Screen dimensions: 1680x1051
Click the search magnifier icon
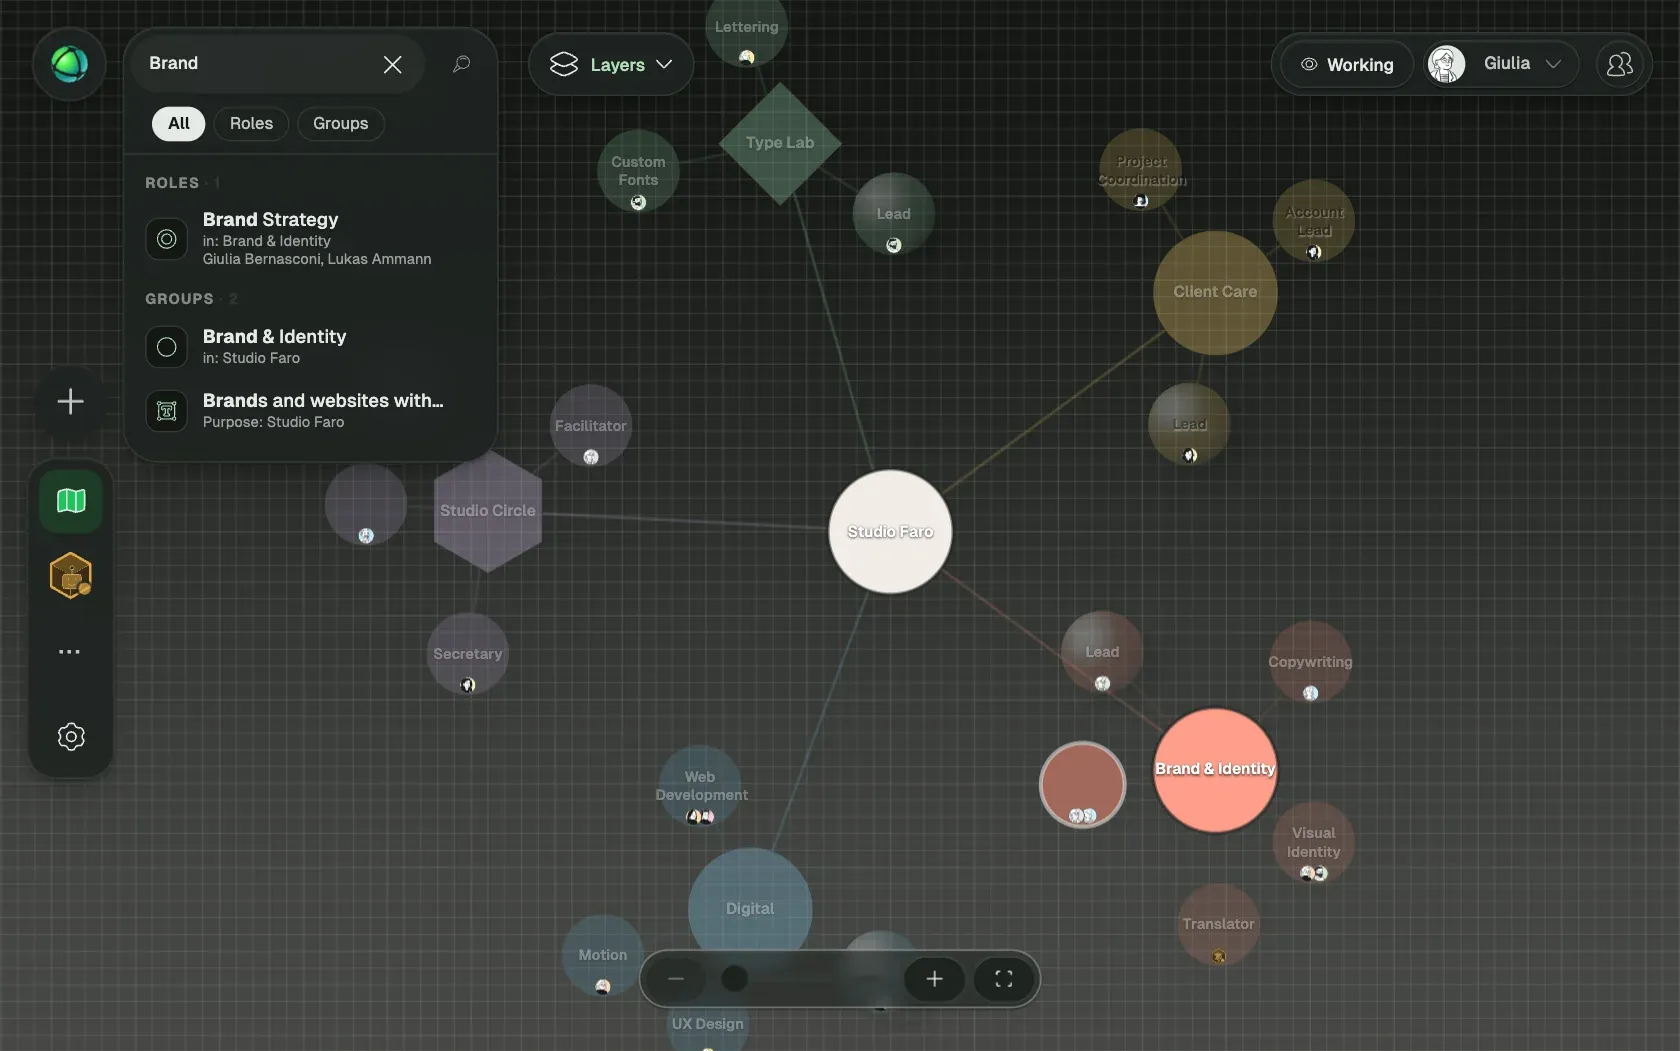[x=461, y=64]
